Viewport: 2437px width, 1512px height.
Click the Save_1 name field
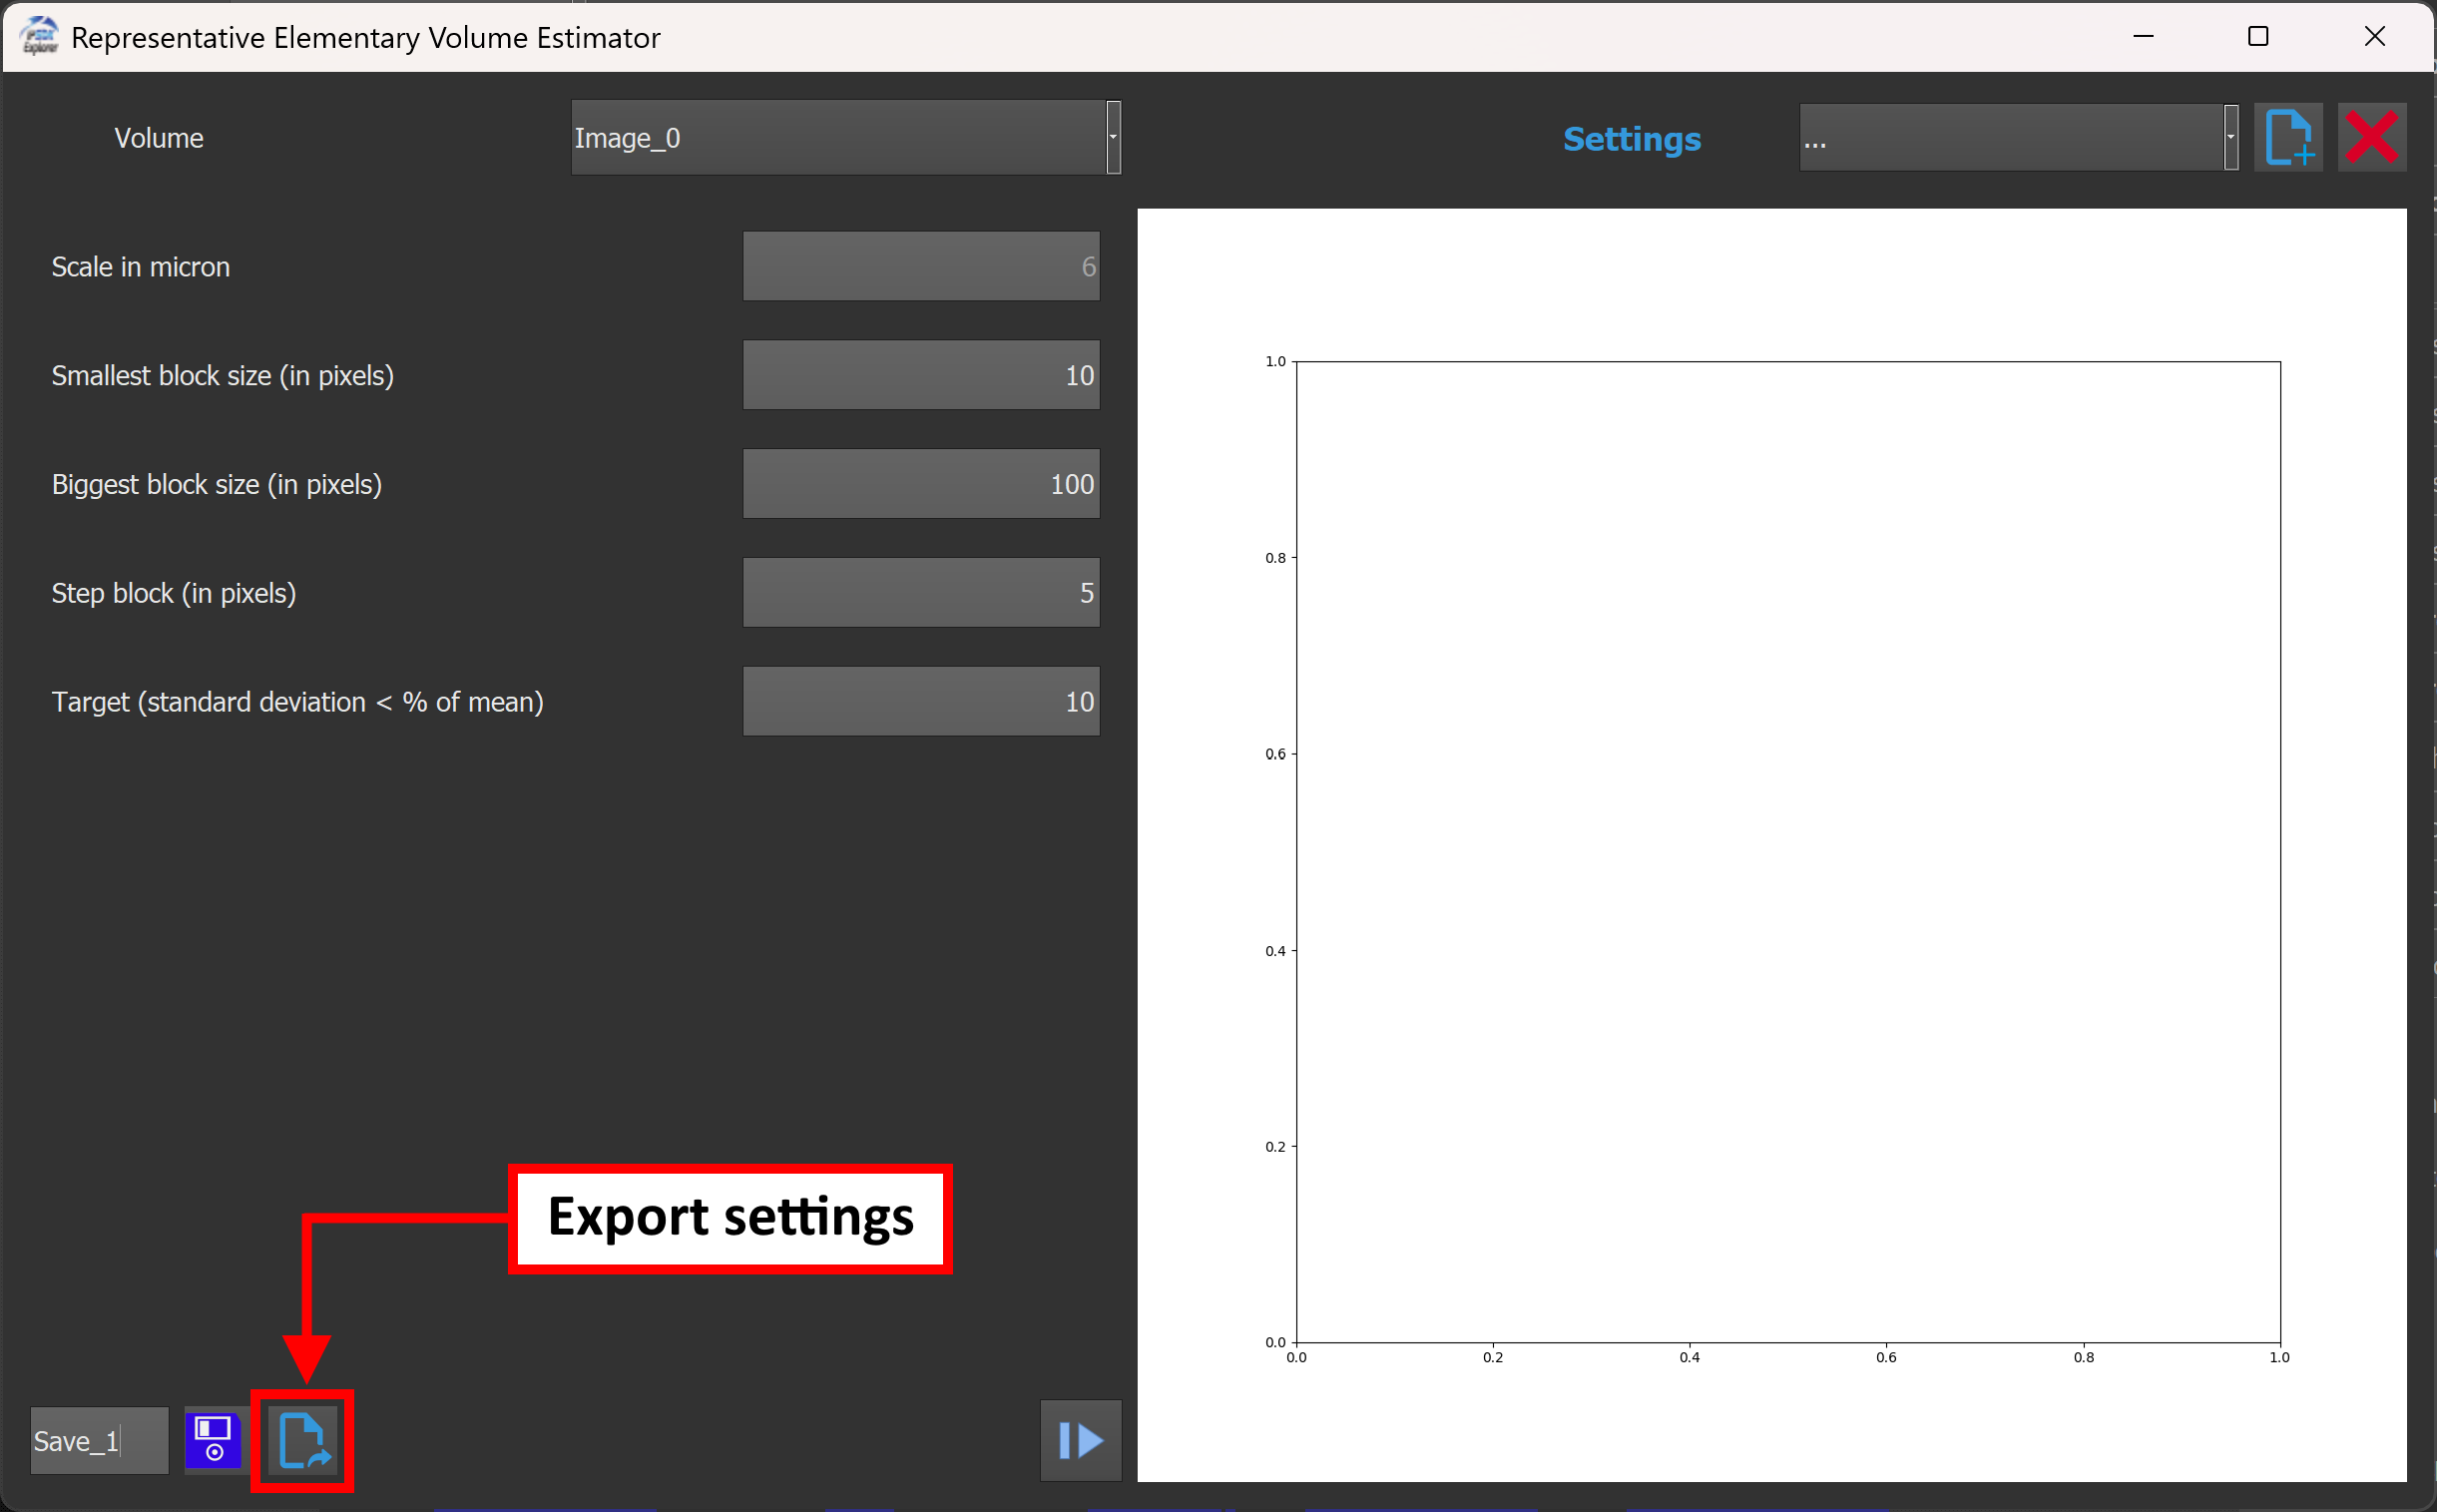pos(97,1440)
